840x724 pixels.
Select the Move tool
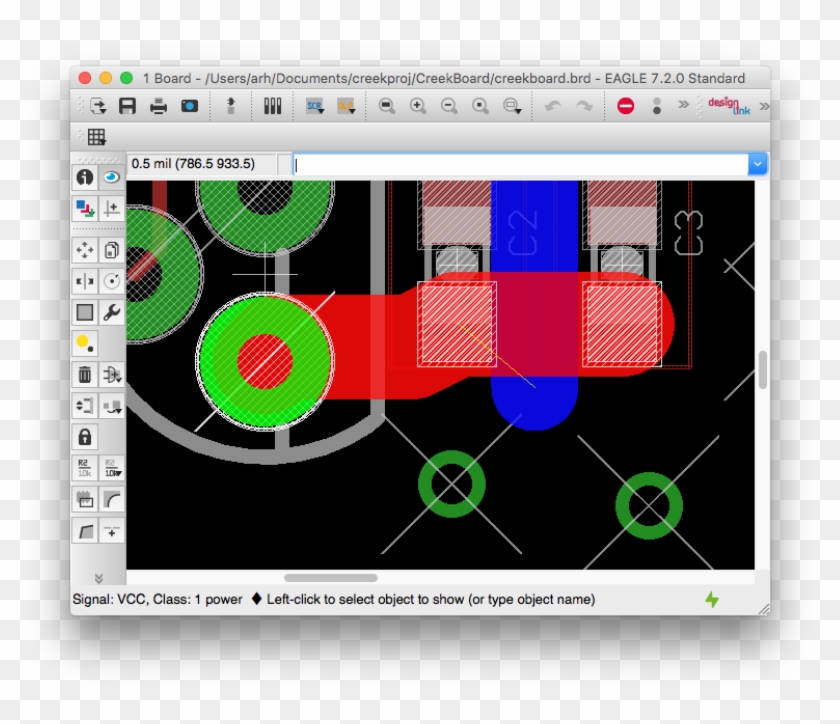85,249
